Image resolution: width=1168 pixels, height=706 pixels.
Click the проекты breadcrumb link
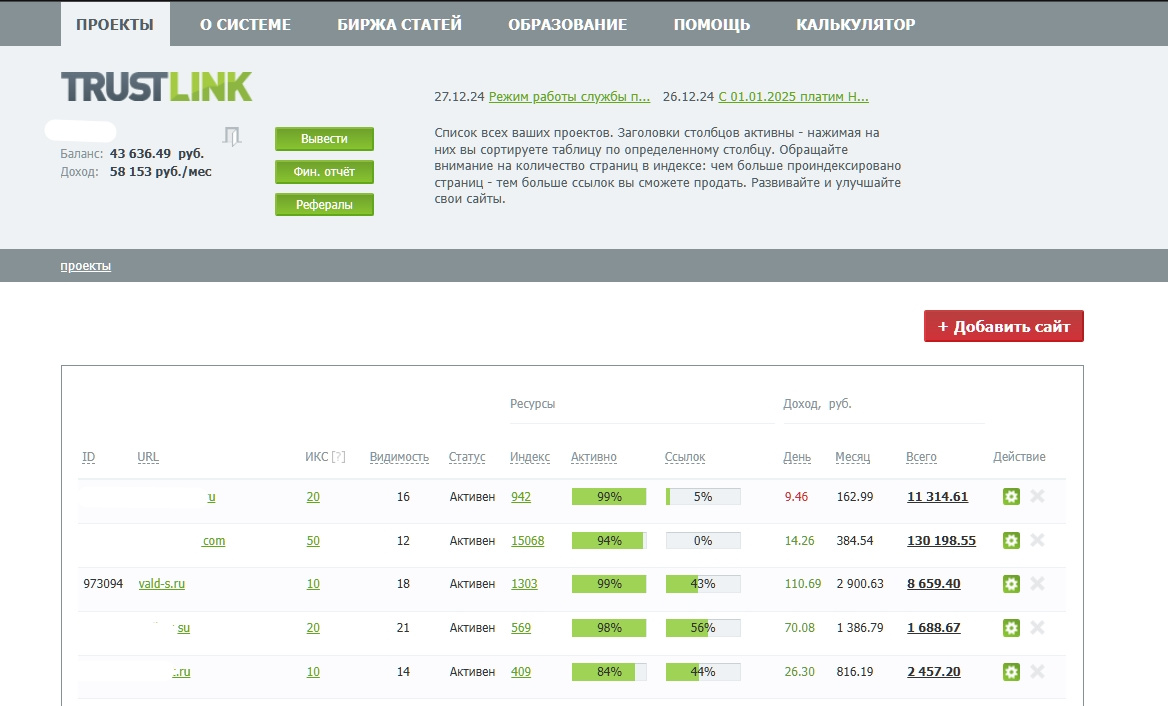86,266
